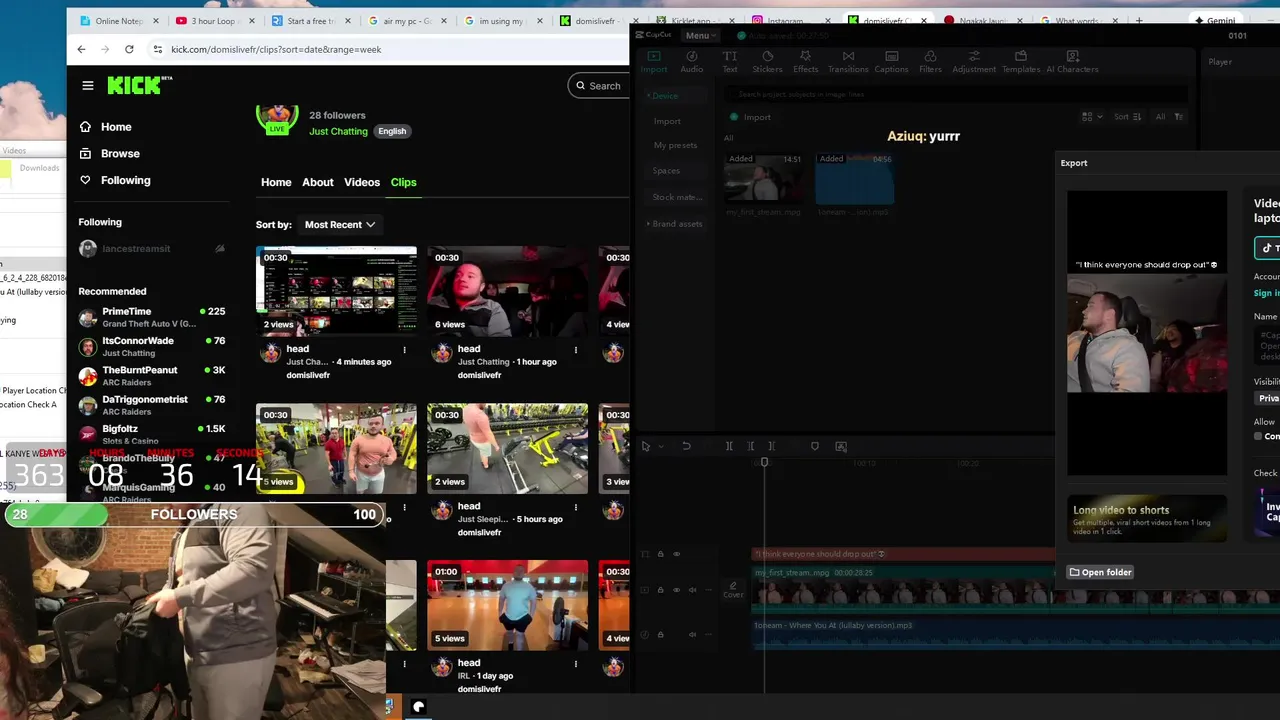Image resolution: width=1280 pixels, height=720 pixels.
Task: Lock the caption text track
Action: [660, 554]
